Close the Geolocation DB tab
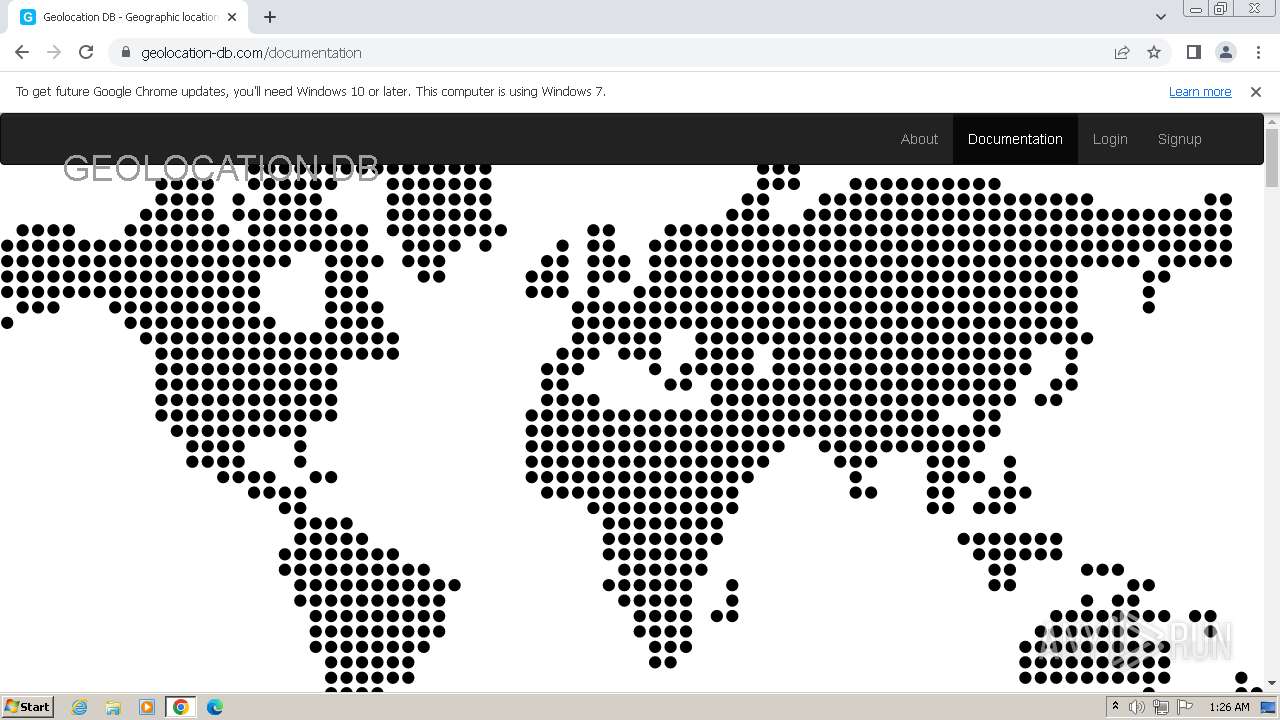The image size is (1280, 720). (232, 17)
